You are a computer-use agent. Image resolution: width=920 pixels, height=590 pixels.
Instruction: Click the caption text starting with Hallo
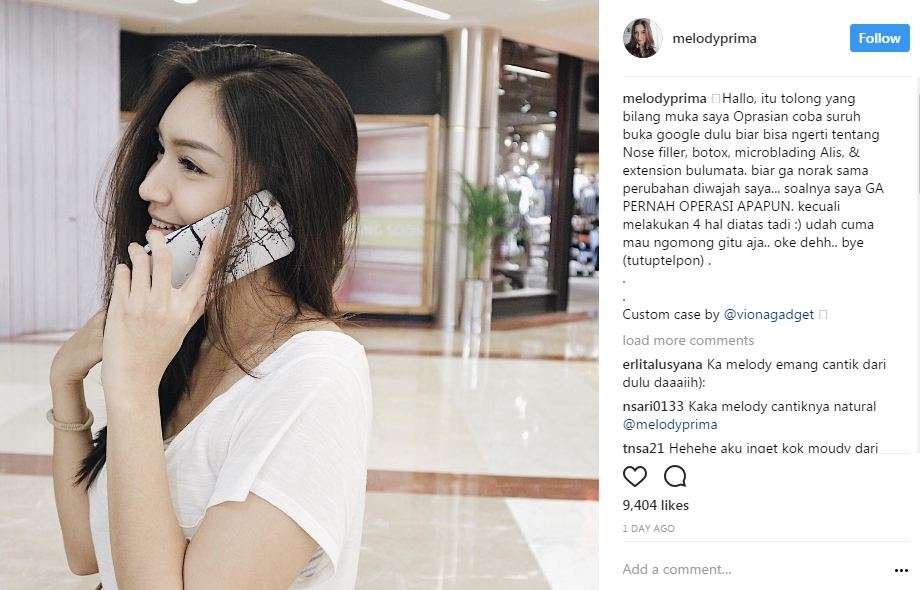click(x=753, y=179)
